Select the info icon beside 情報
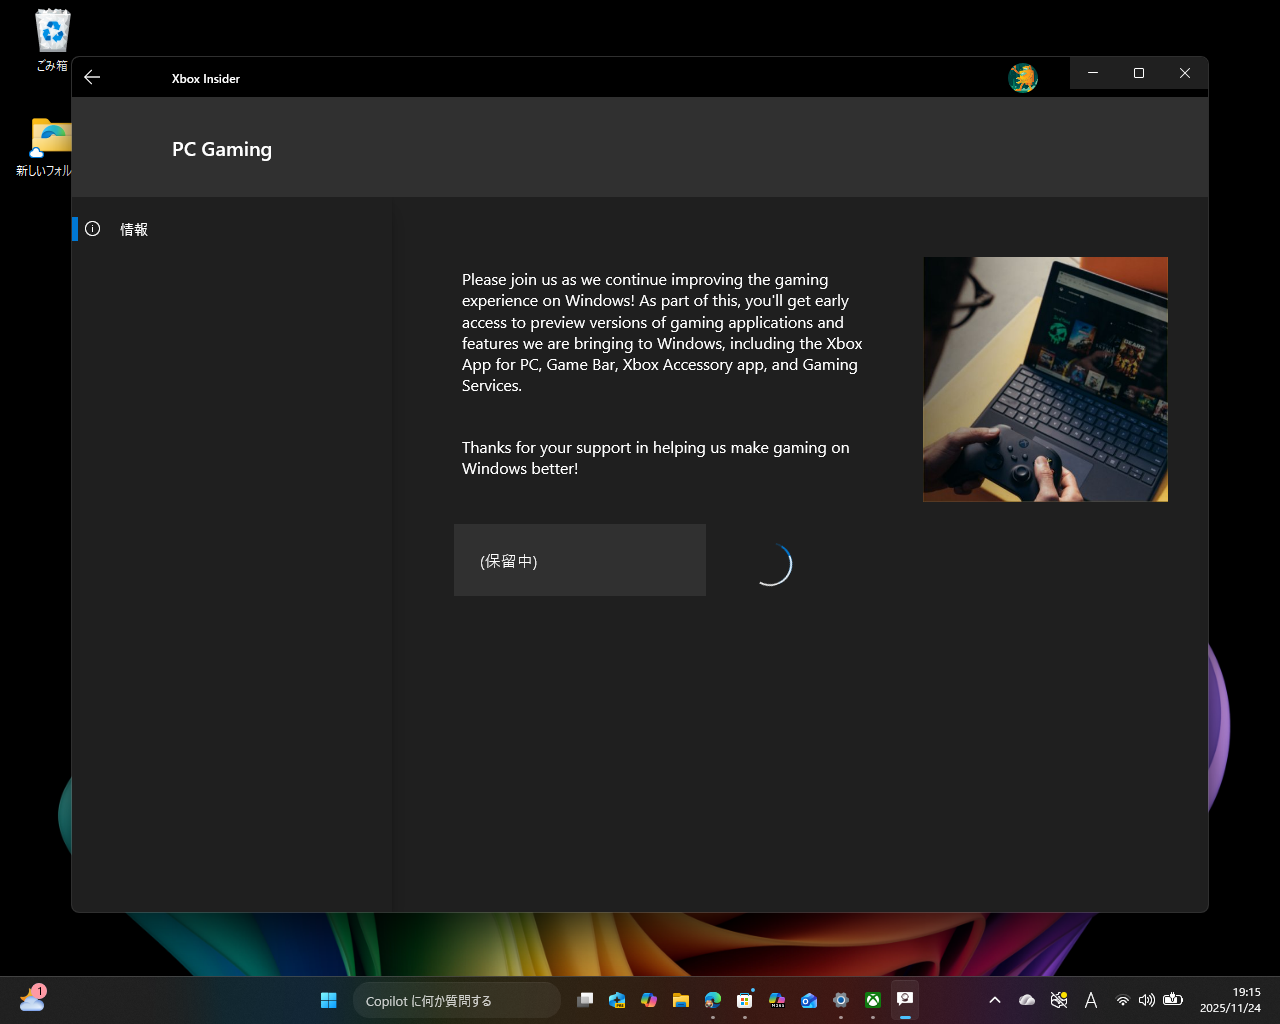This screenshot has width=1280, height=1024. tap(92, 229)
